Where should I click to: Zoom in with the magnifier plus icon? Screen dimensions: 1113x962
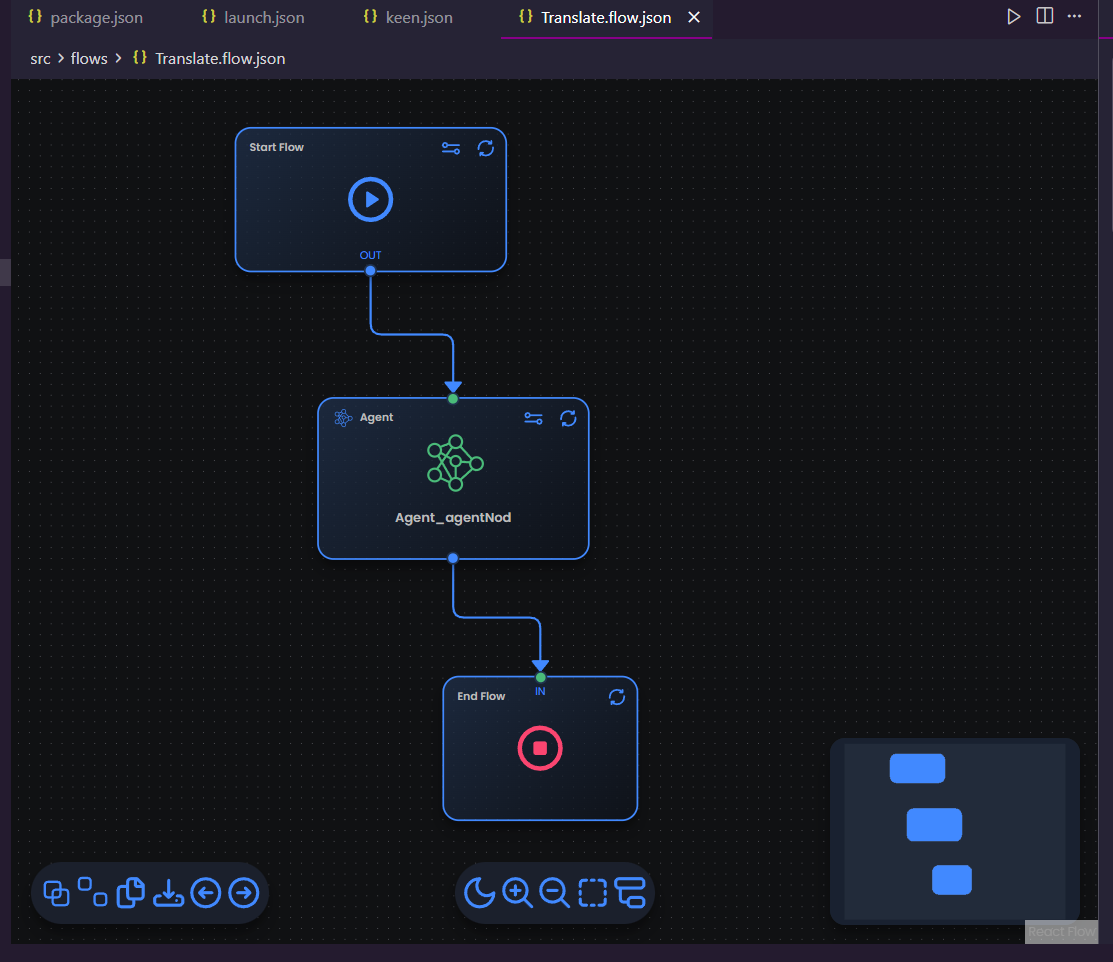[517, 892]
